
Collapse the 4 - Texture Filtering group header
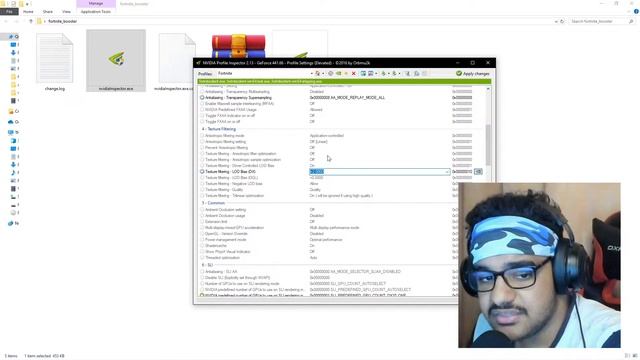click(219, 129)
